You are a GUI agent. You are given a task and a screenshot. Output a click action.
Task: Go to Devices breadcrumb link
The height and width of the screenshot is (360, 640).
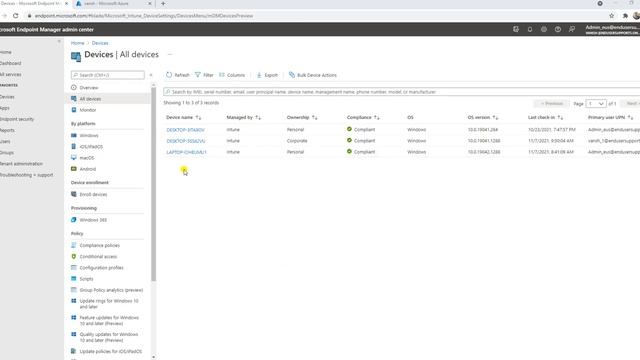tap(100, 43)
